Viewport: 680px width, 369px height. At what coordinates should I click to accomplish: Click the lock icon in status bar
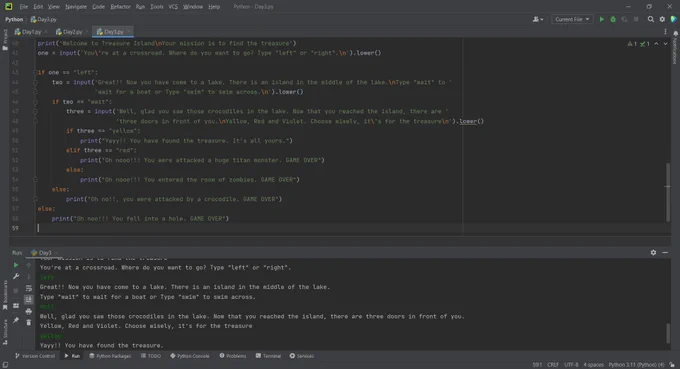point(672,365)
